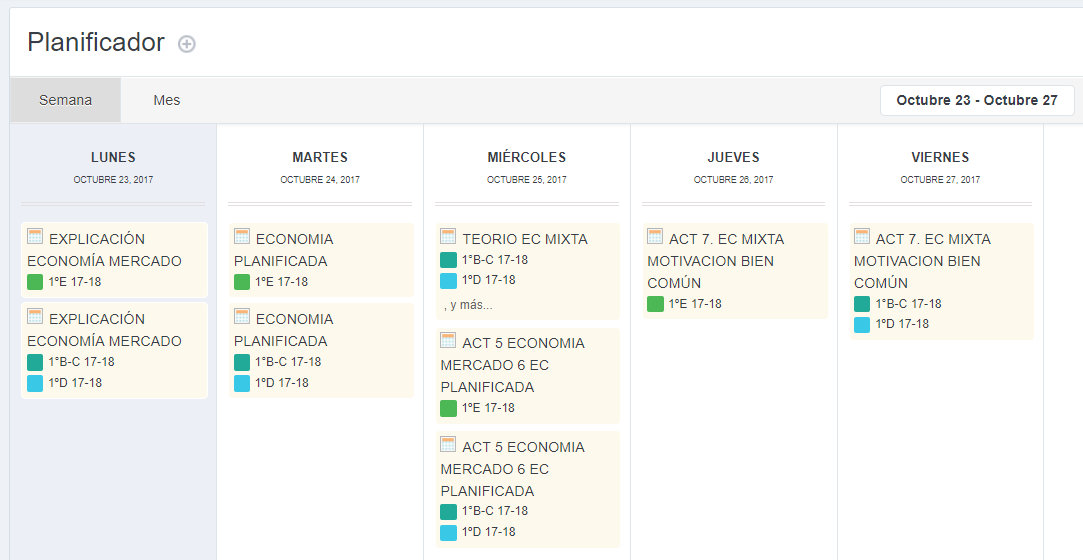The image size is (1083, 560).
Task: Click green 1ºE 17-18 swatch on Monday's first card
Action: (x=35, y=282)
